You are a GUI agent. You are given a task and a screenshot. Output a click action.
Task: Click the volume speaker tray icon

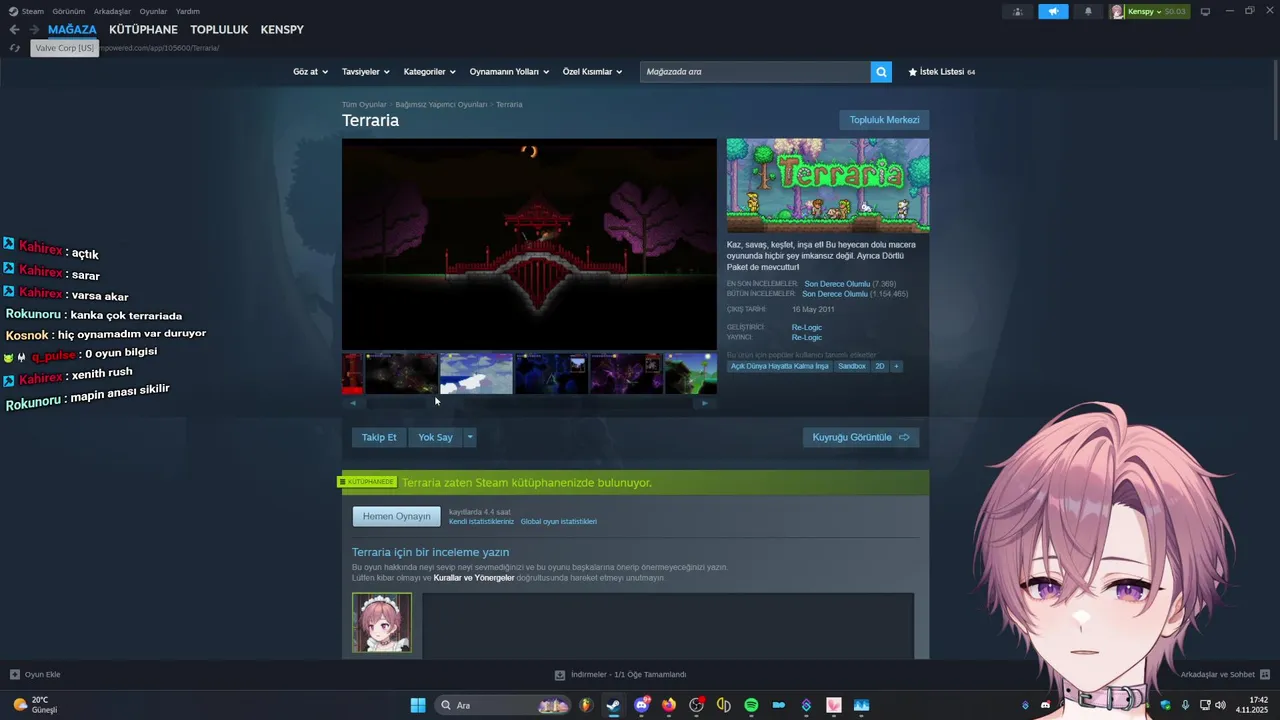pos(1220,705)
